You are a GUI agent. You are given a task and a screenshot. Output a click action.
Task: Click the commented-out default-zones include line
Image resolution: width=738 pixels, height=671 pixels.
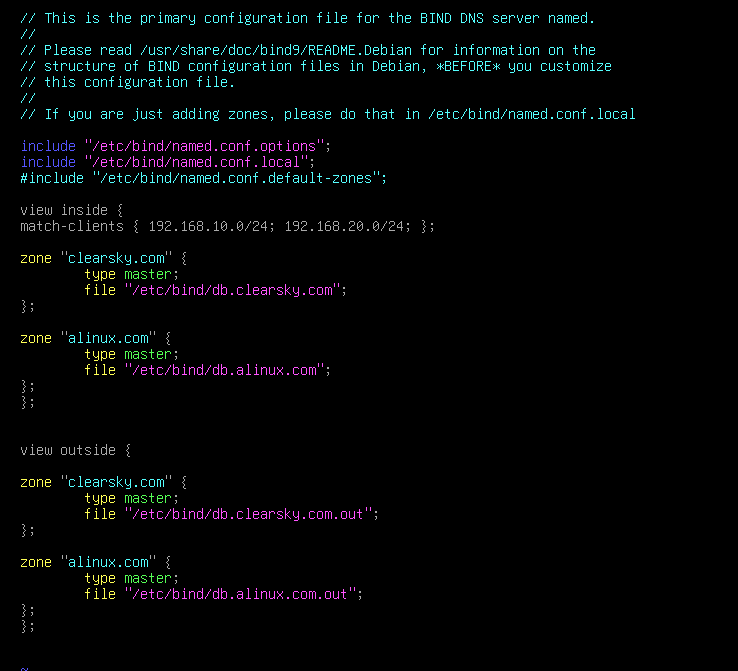point(203,178)
